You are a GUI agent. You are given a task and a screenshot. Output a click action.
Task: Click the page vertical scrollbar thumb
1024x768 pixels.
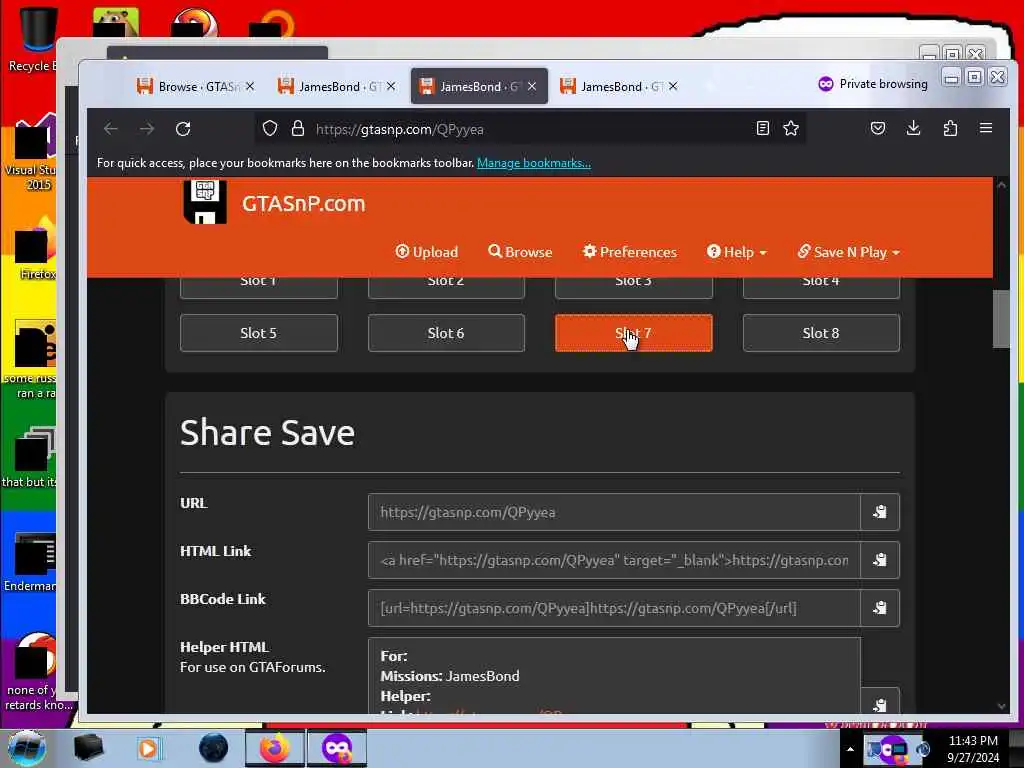tap(1001, 319)
